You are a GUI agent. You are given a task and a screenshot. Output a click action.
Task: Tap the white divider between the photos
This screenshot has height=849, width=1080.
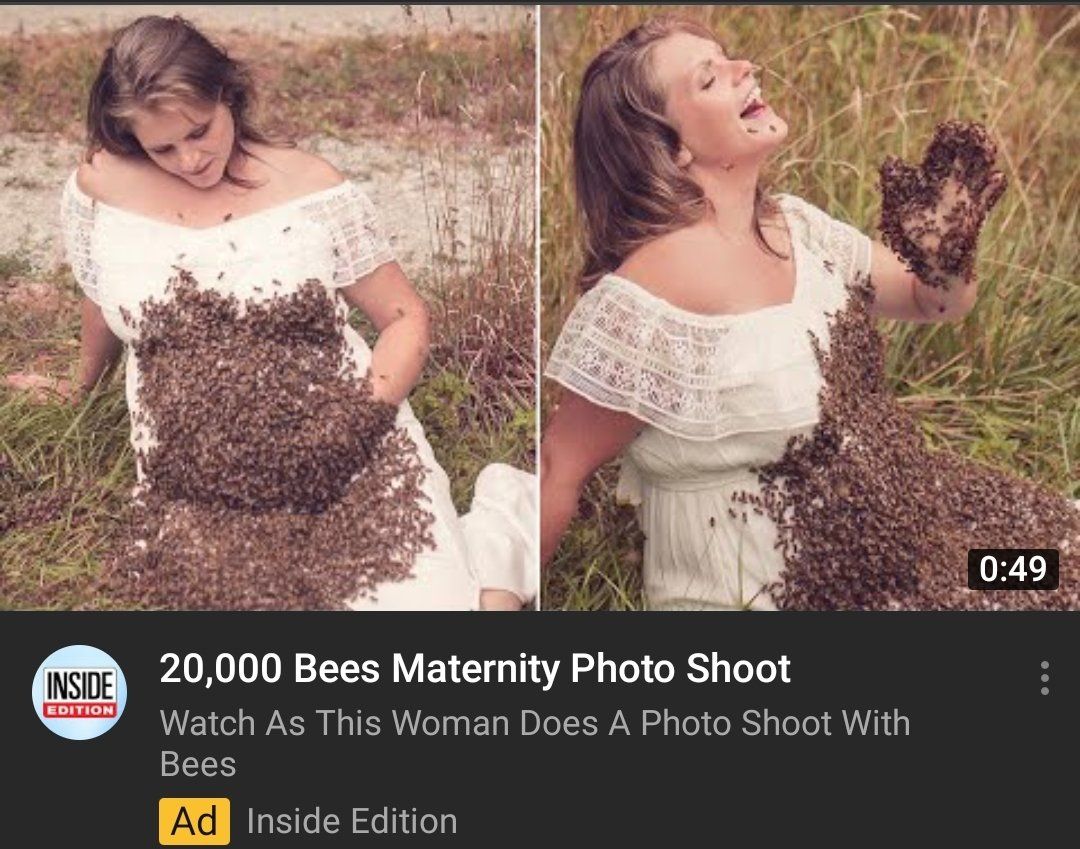pyautogui.click(x=538, y=300)
